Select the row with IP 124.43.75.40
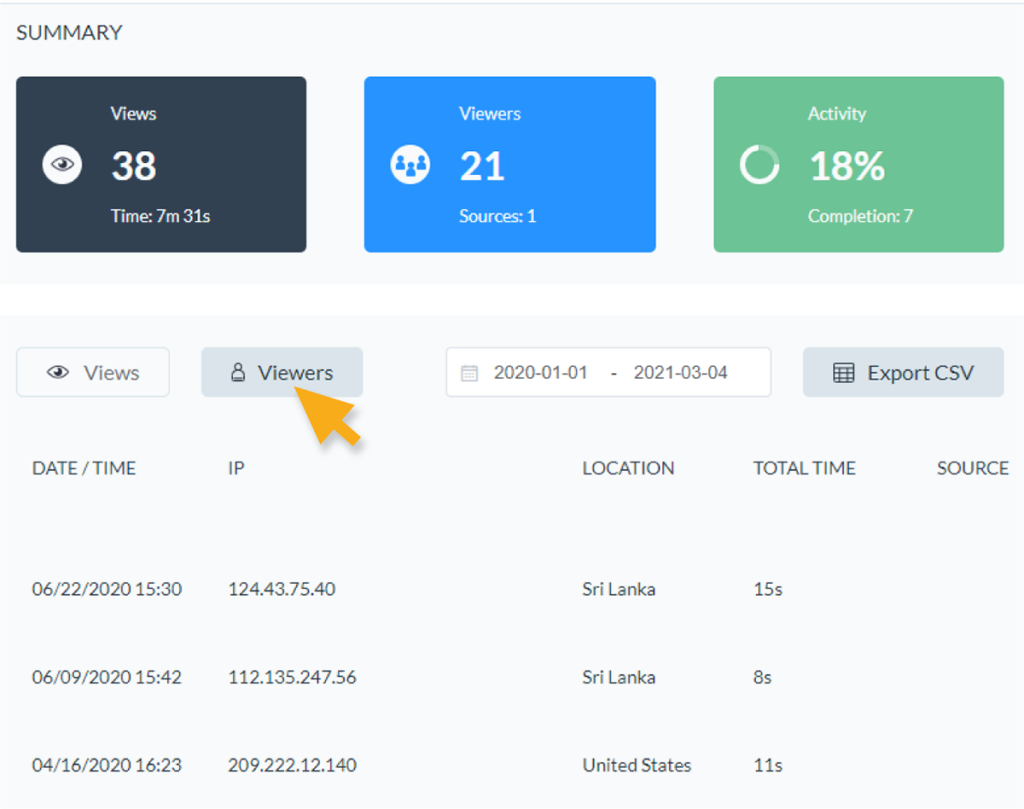This screenshot has height=809, width=1024. [282, 589]
